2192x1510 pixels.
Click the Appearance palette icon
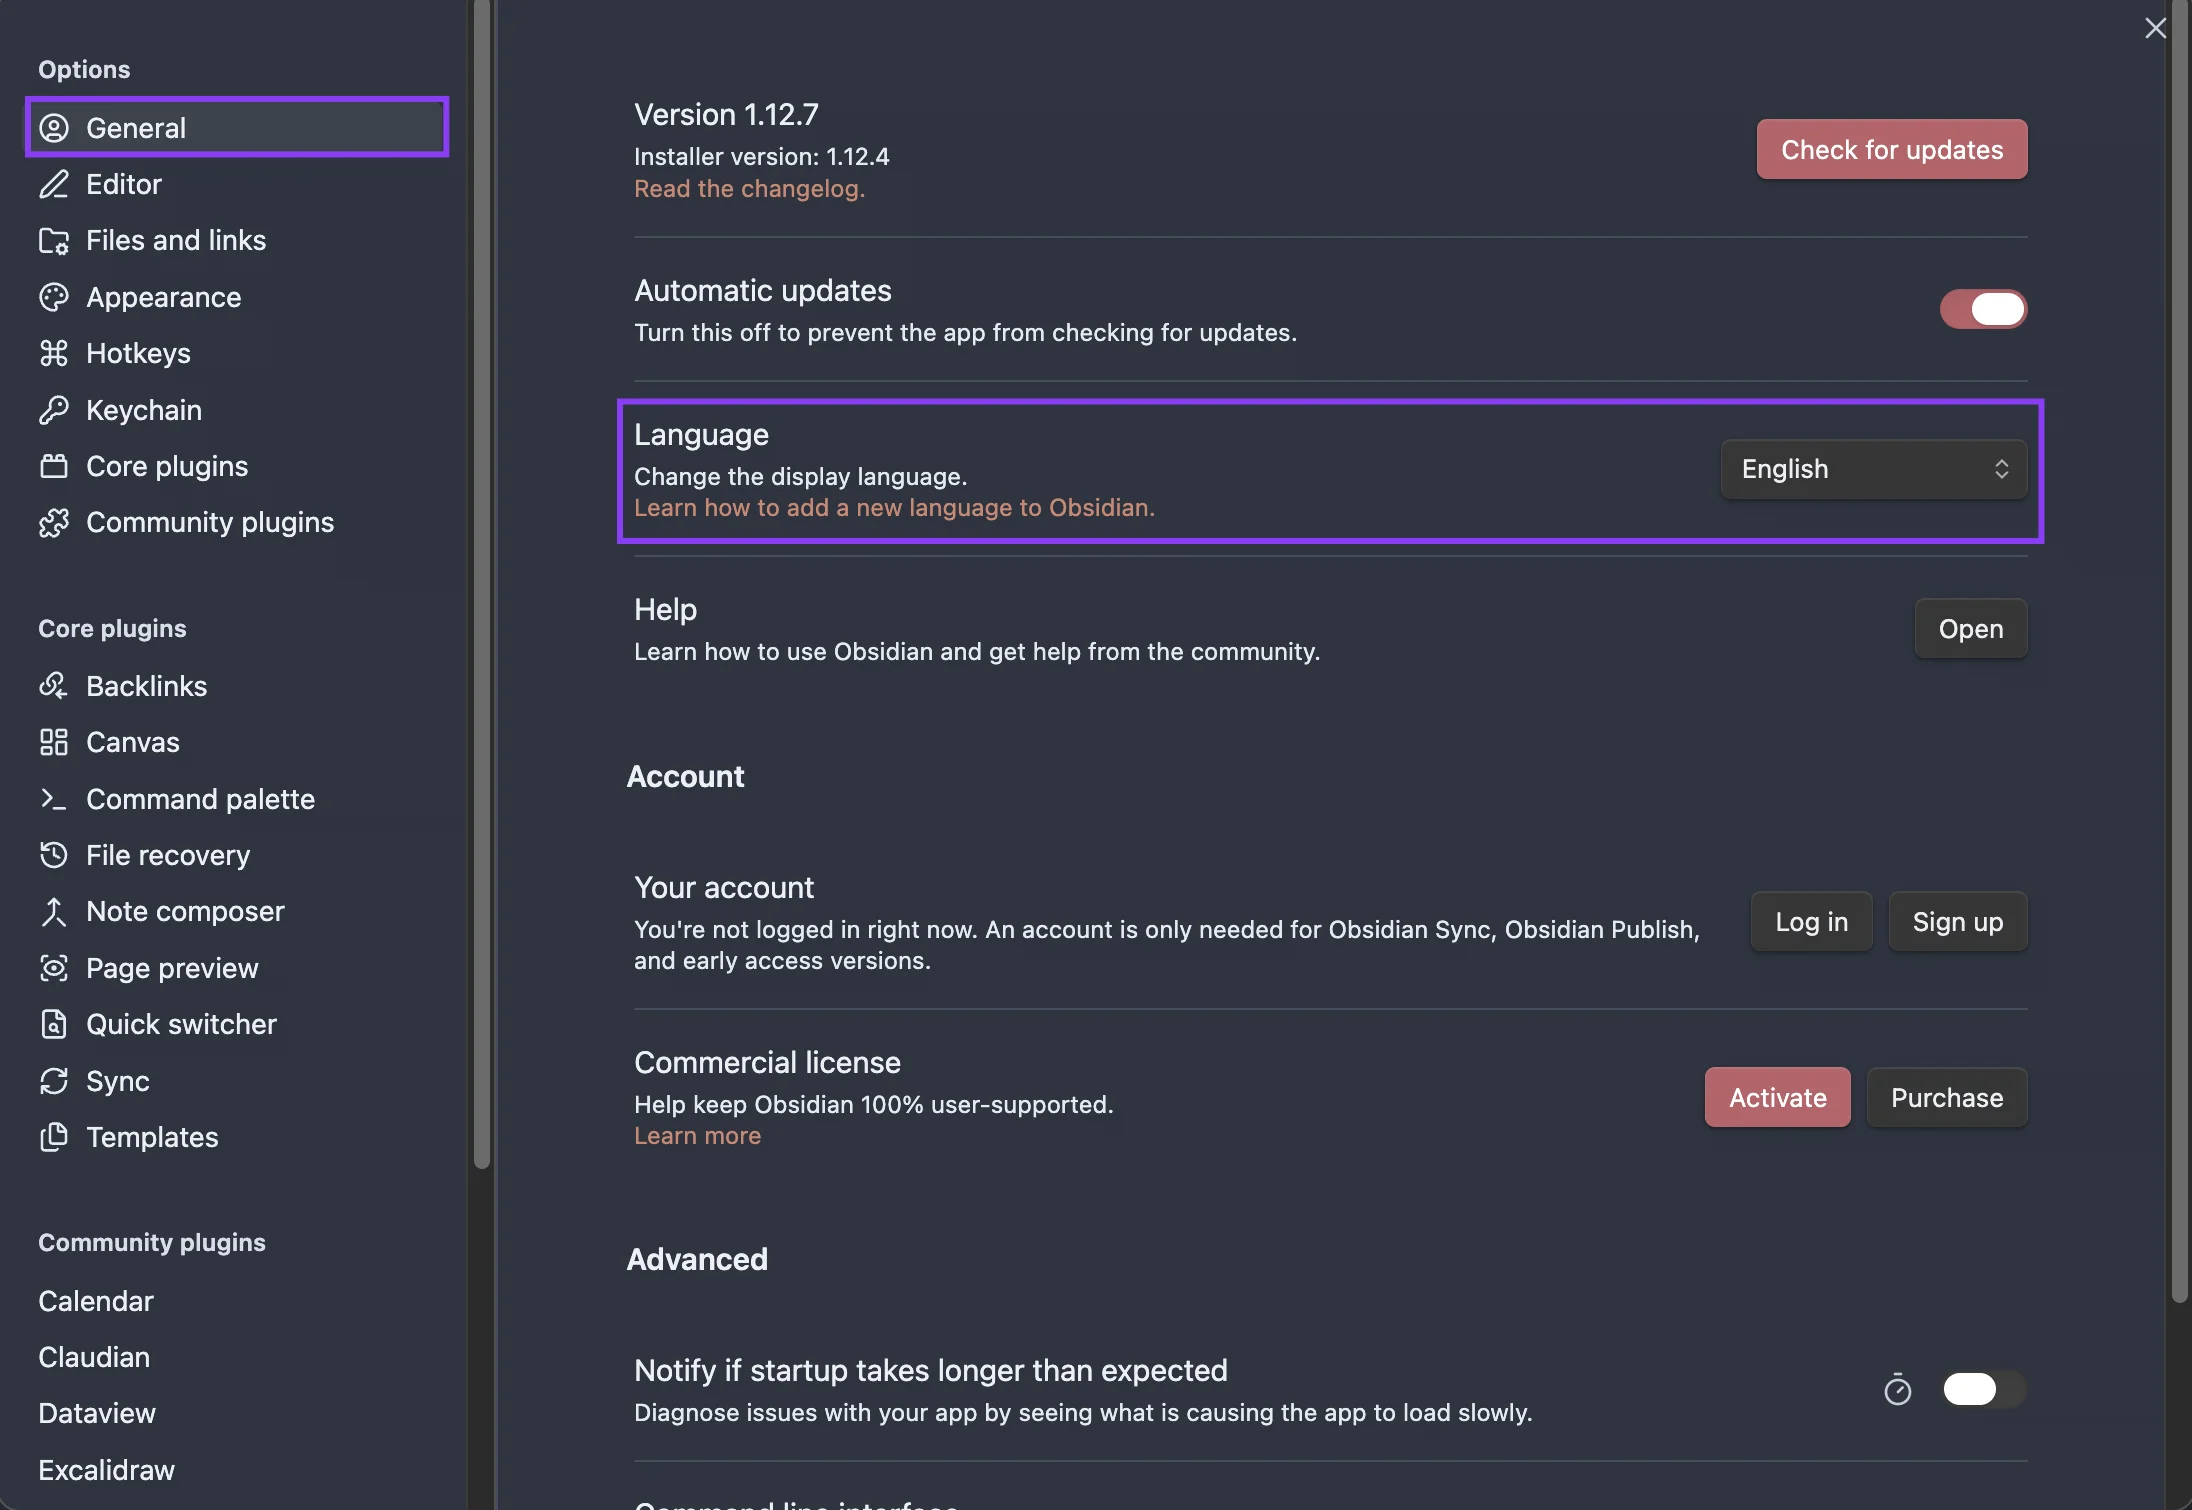54,297
